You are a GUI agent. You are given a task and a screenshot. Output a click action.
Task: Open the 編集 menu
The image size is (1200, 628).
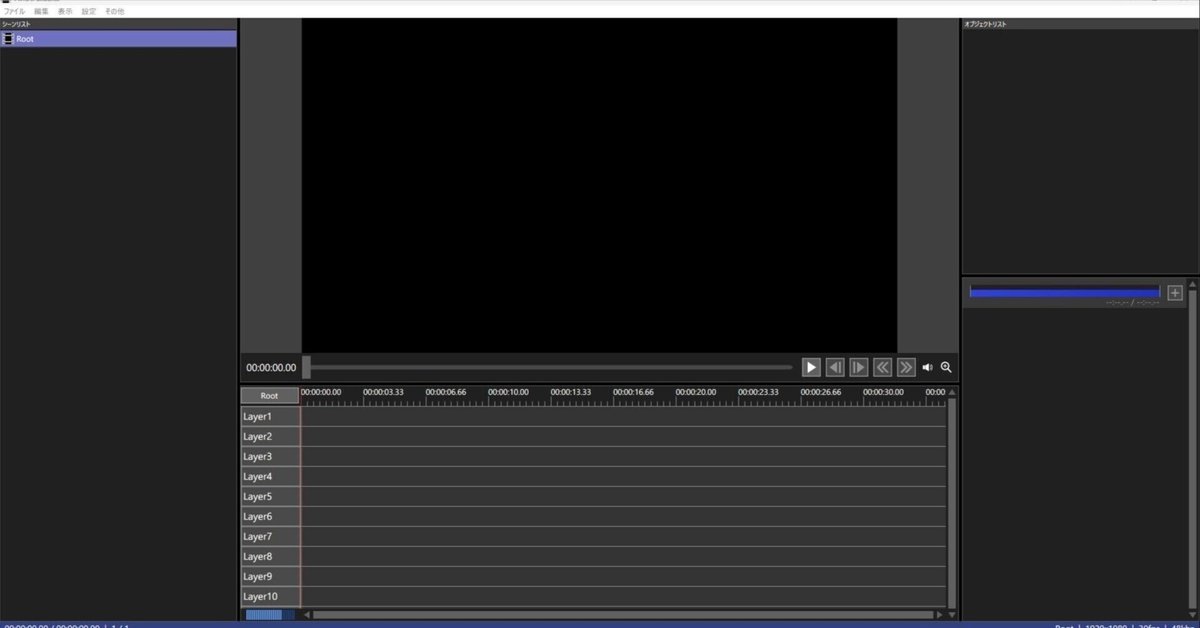tap(38, 11)
